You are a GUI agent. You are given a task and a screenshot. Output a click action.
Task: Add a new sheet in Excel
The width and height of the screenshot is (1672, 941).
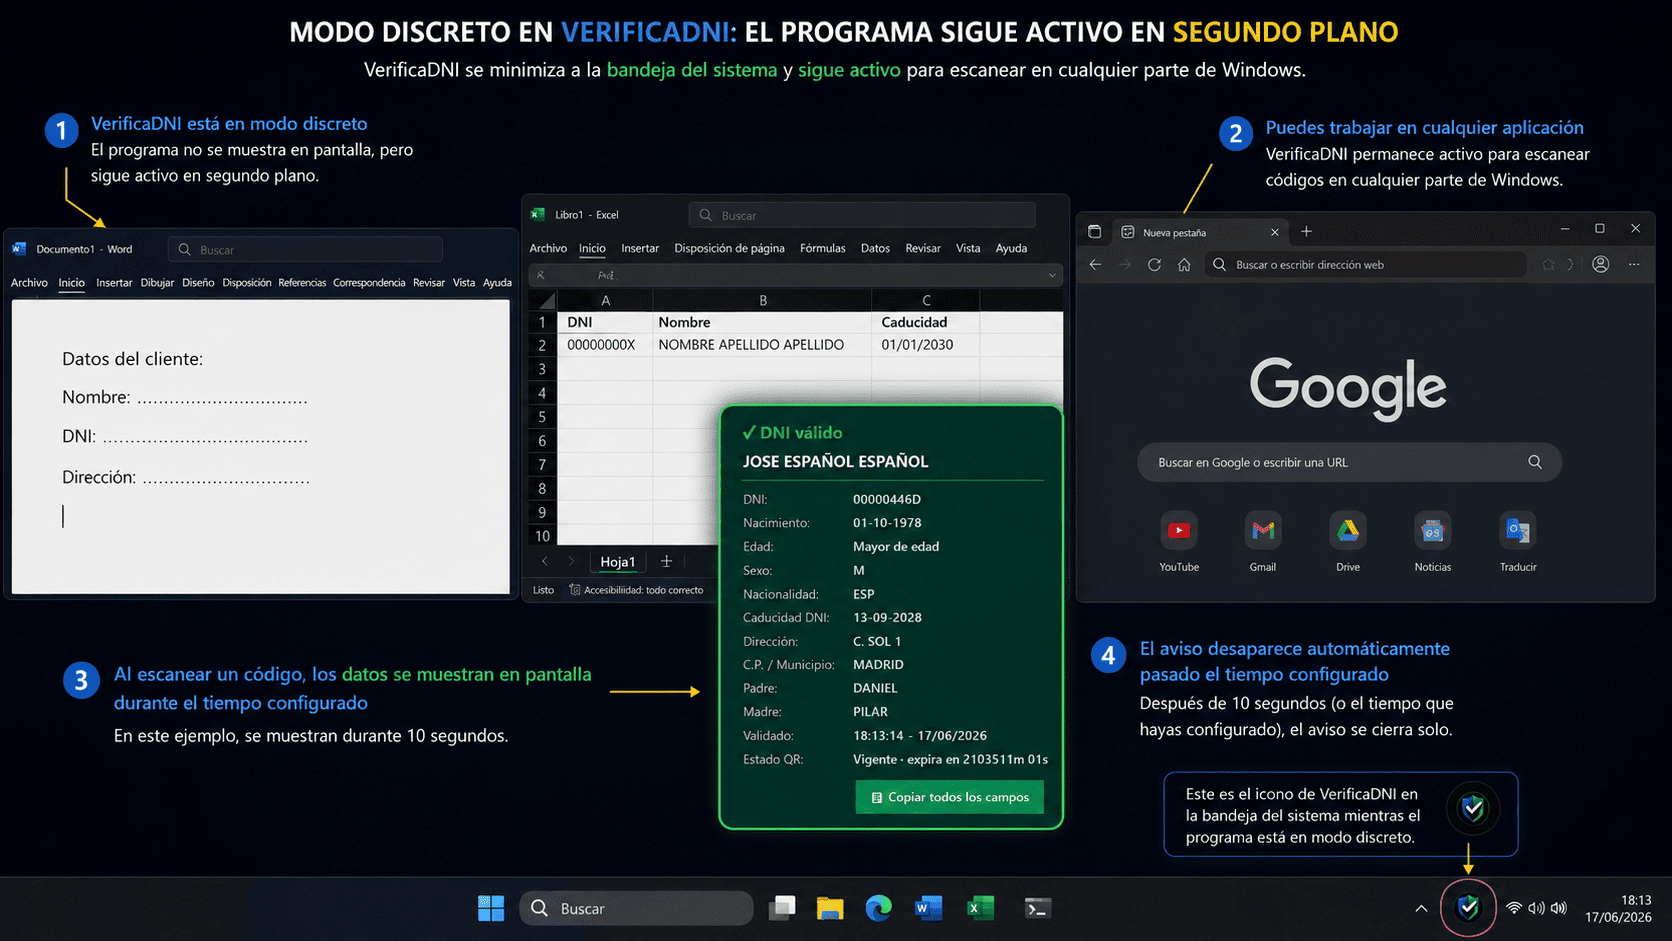(x=666, y=561)
